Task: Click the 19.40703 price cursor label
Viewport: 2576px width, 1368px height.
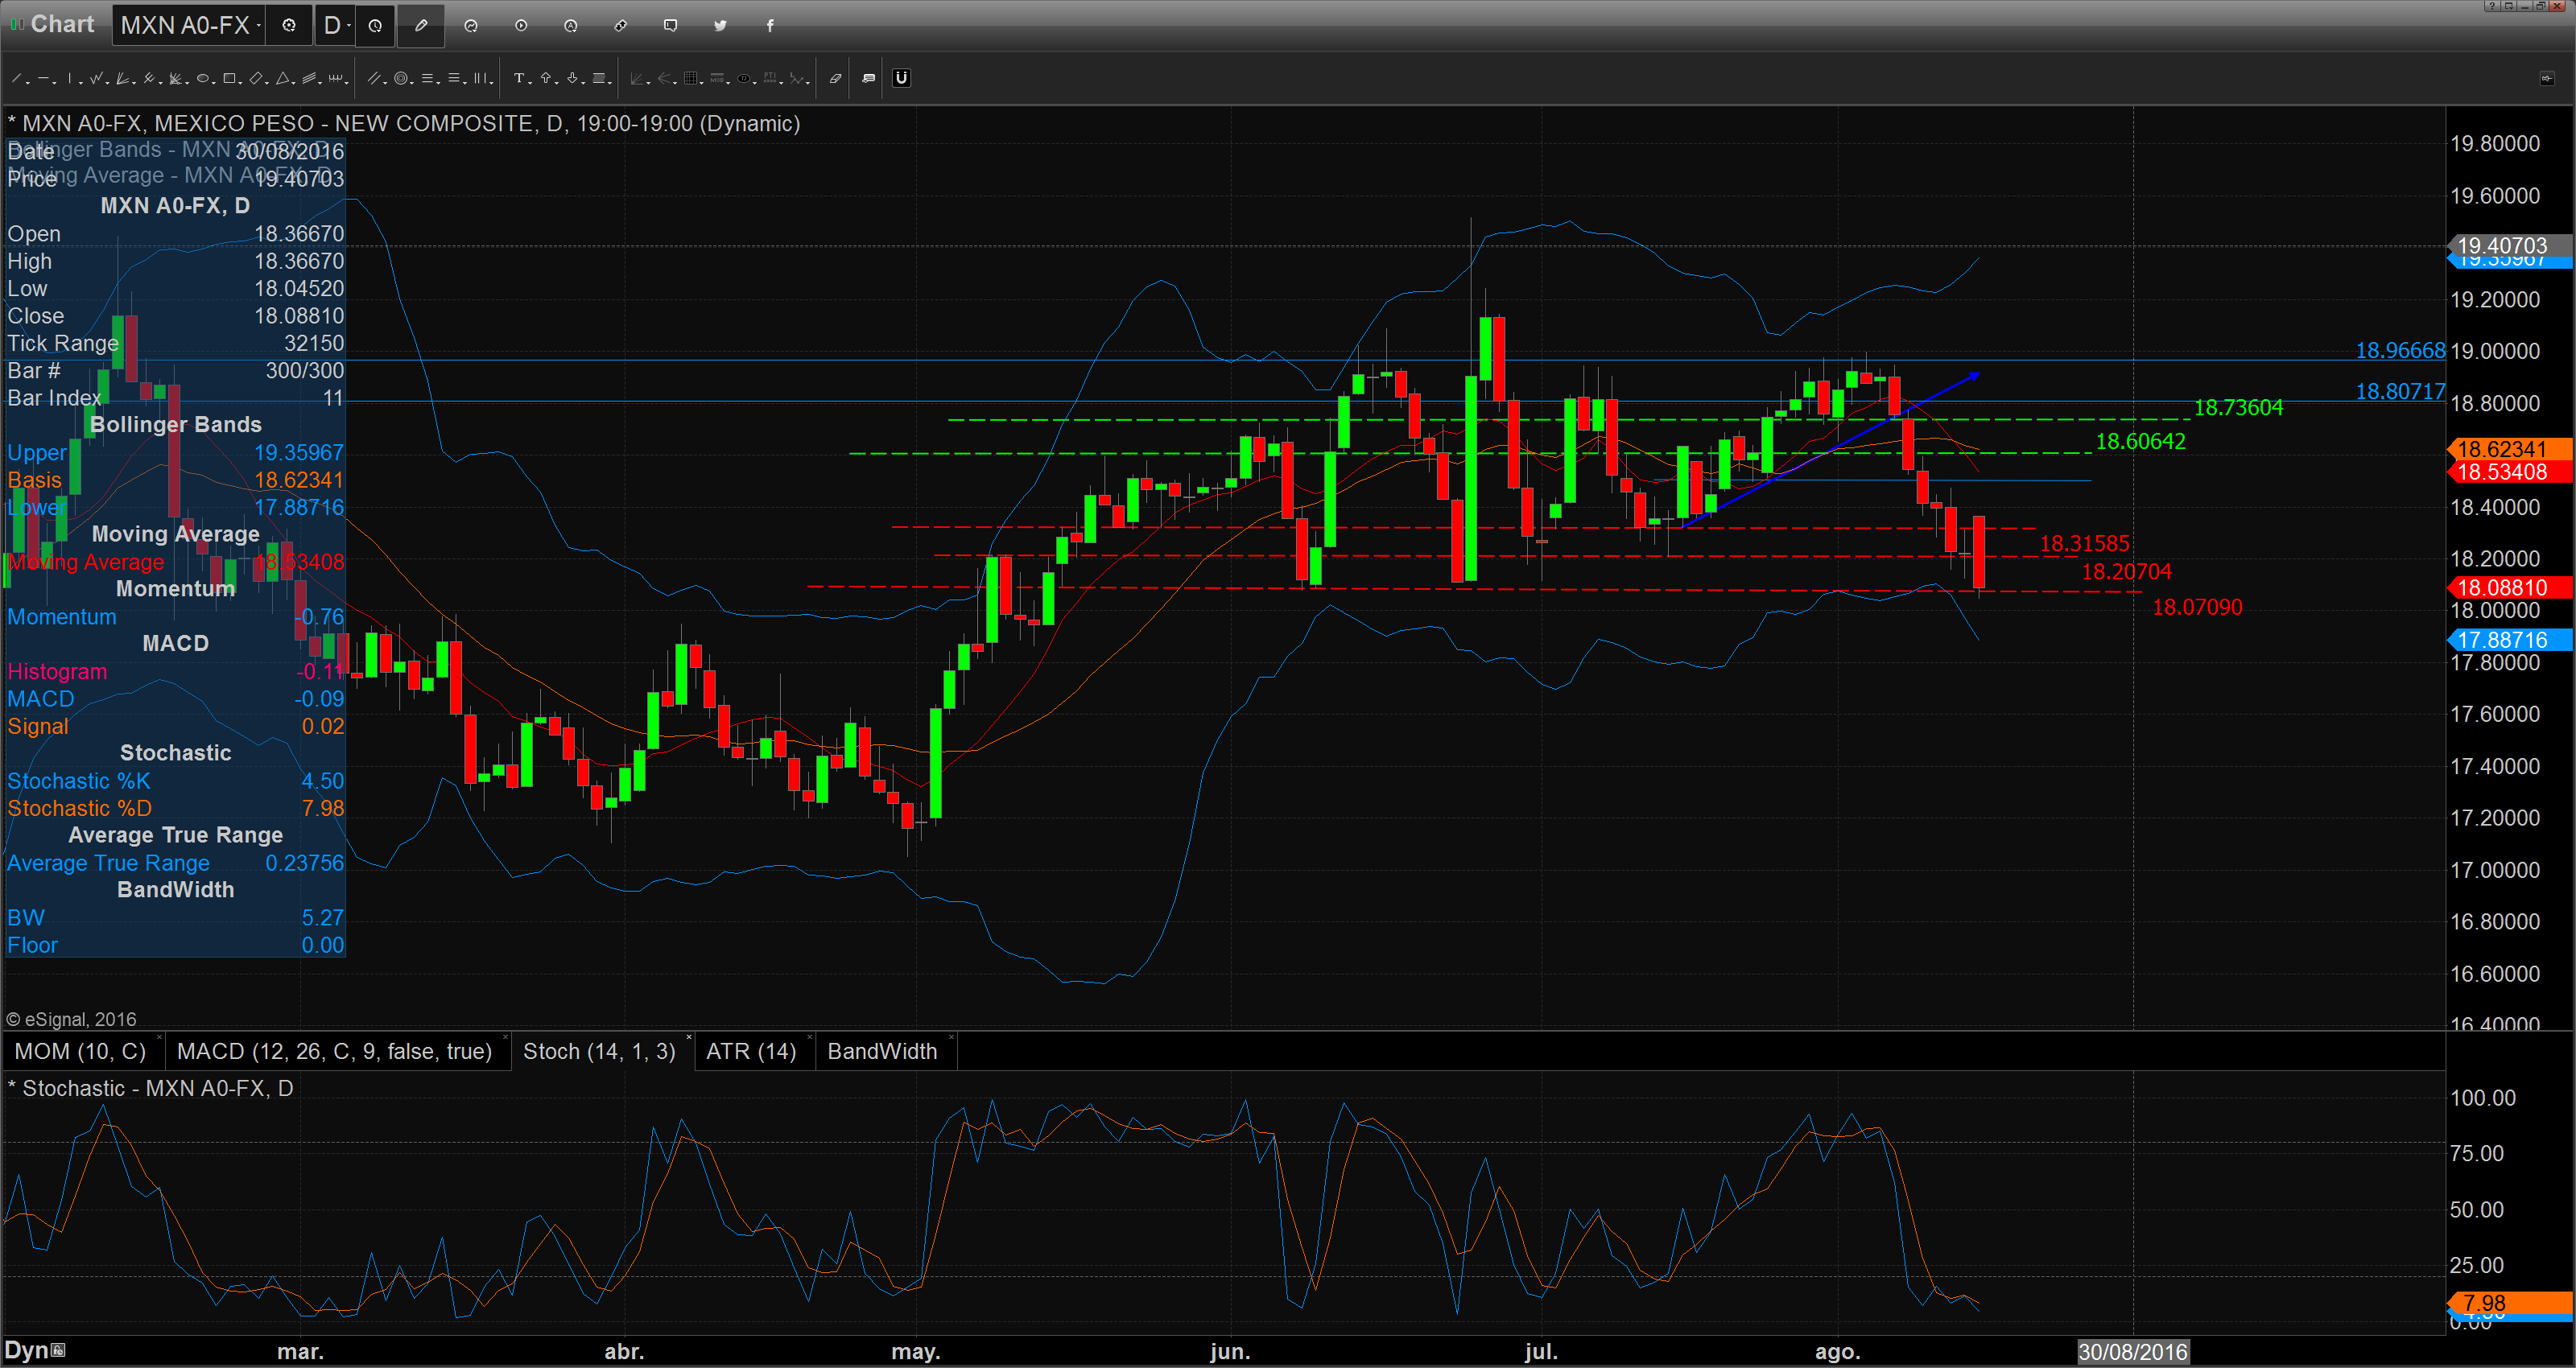Action: 2509,246
